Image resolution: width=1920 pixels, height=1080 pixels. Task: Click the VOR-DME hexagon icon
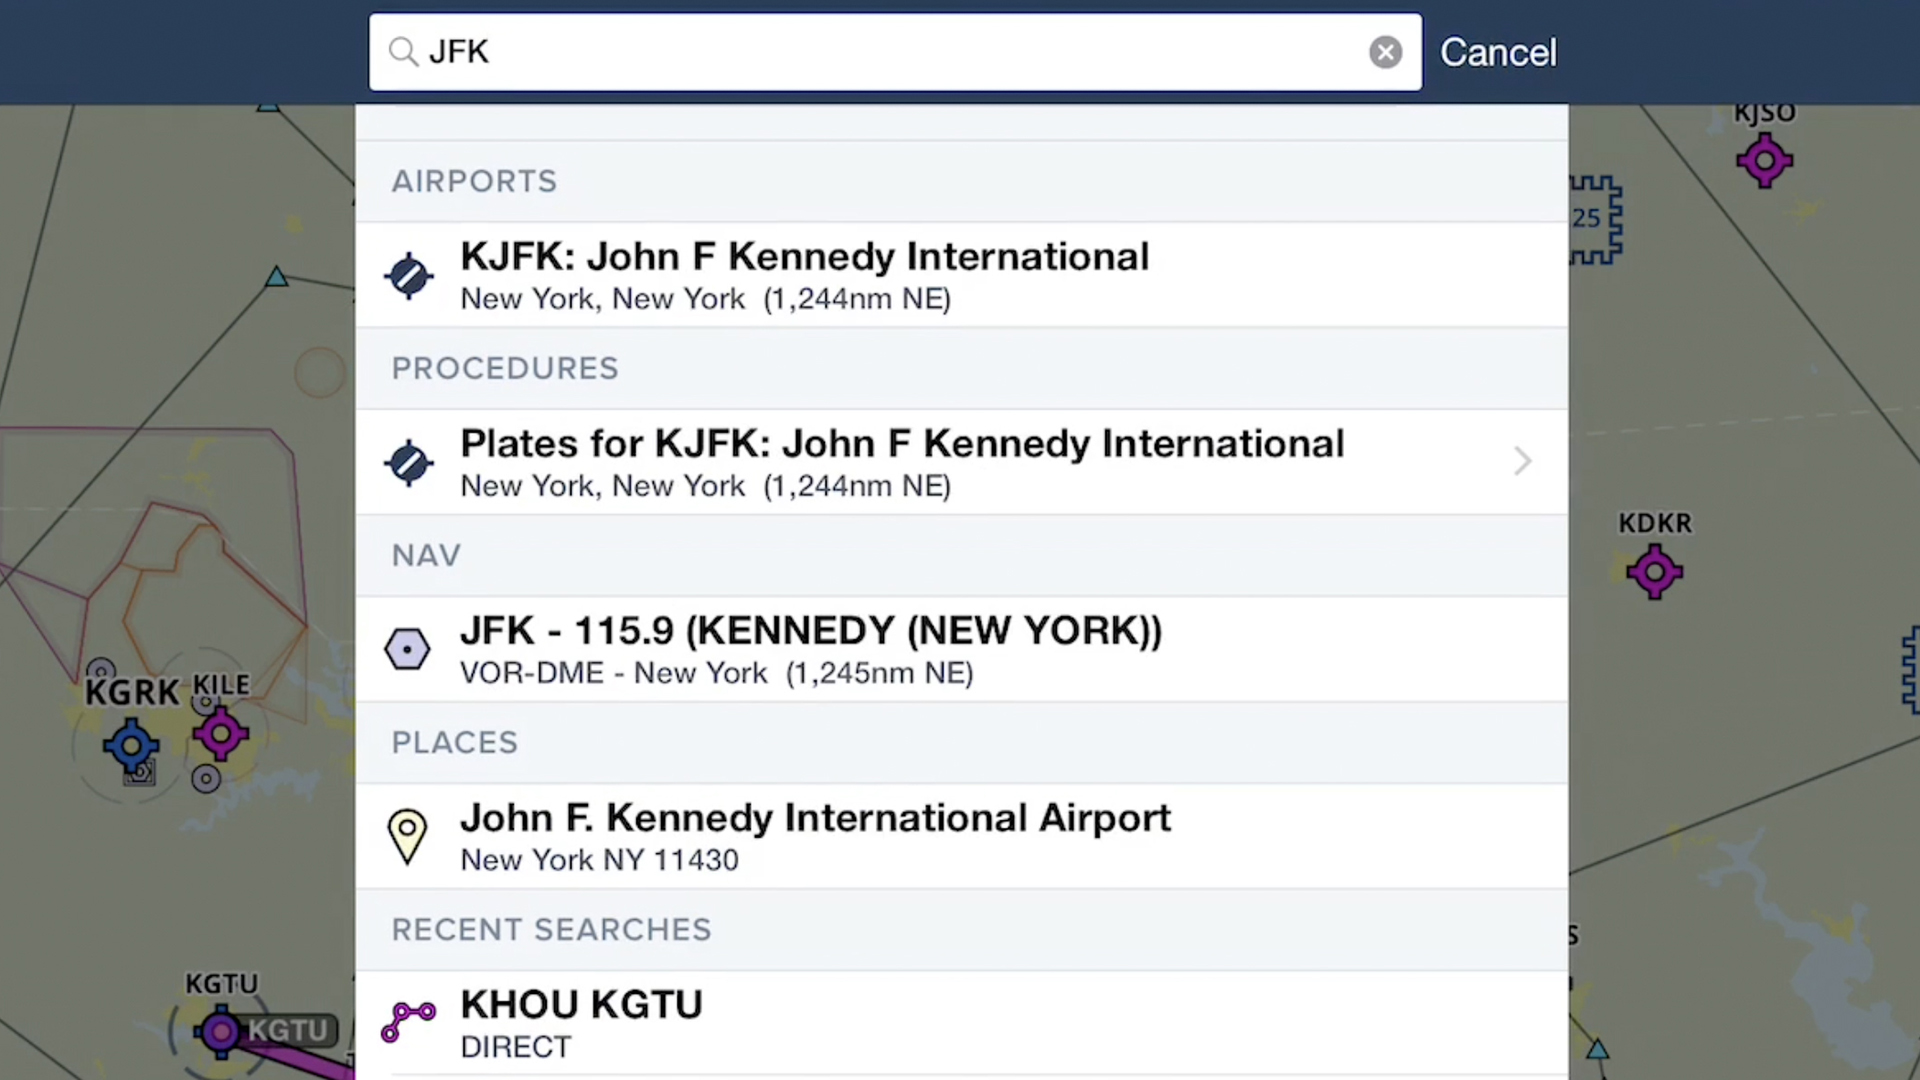pos(407,649)
